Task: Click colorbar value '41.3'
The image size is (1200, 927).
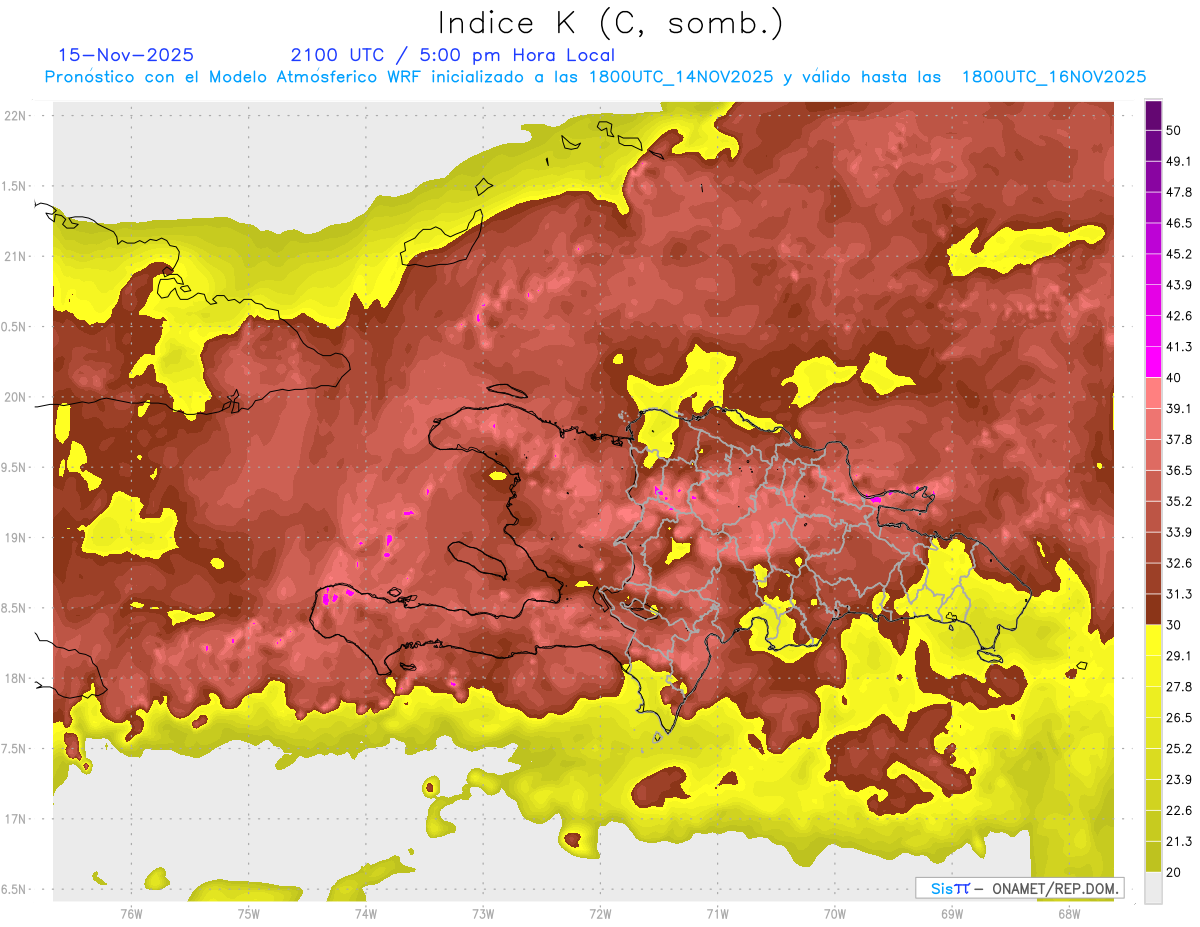Action: click(1178, 347)
